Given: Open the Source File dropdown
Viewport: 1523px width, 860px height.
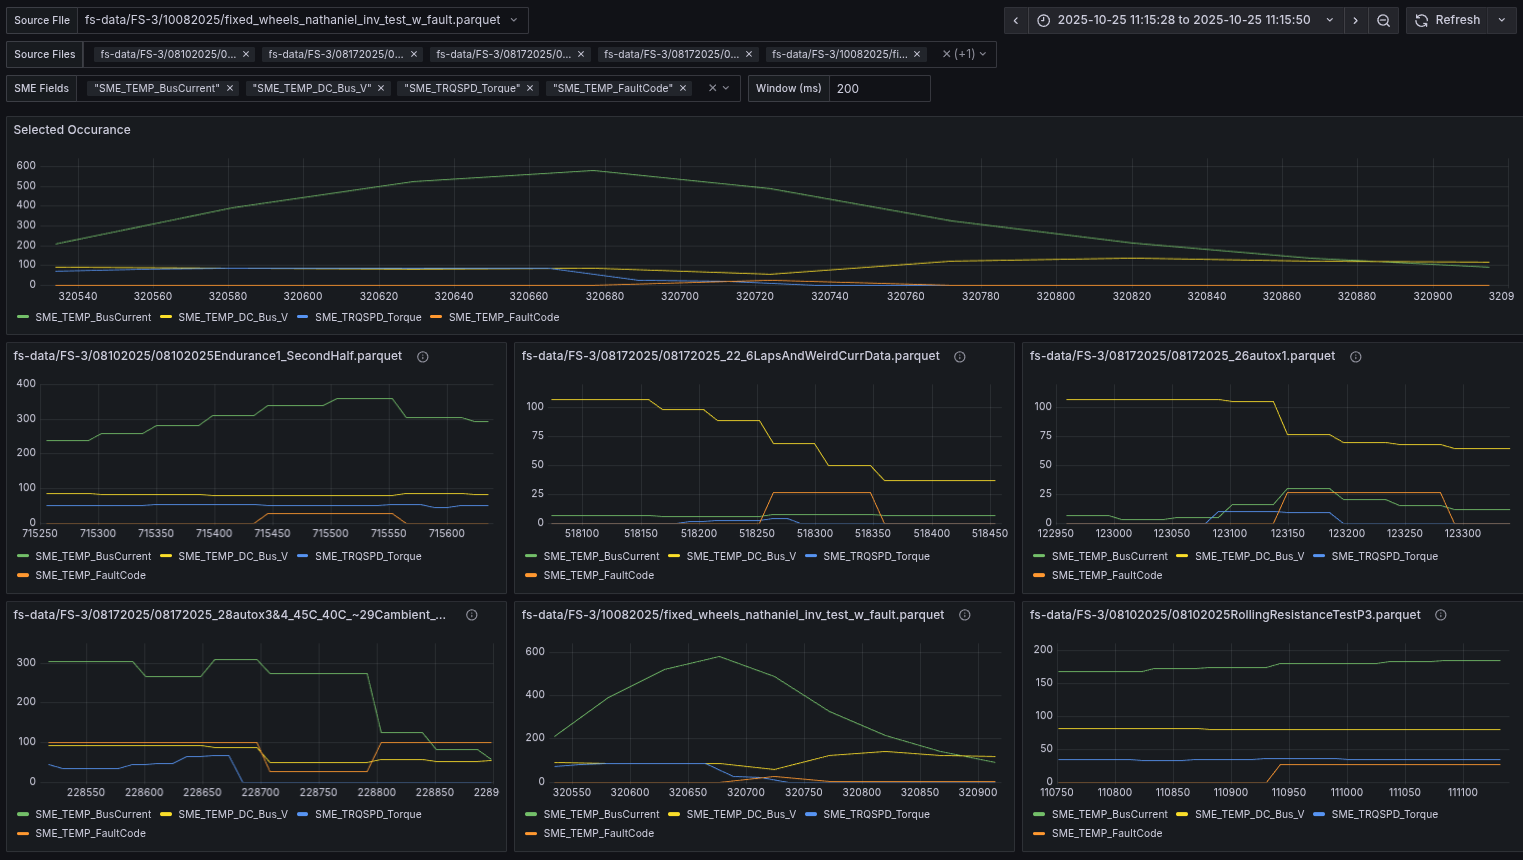Looking at the screenshot, I should tap(302, 20).
